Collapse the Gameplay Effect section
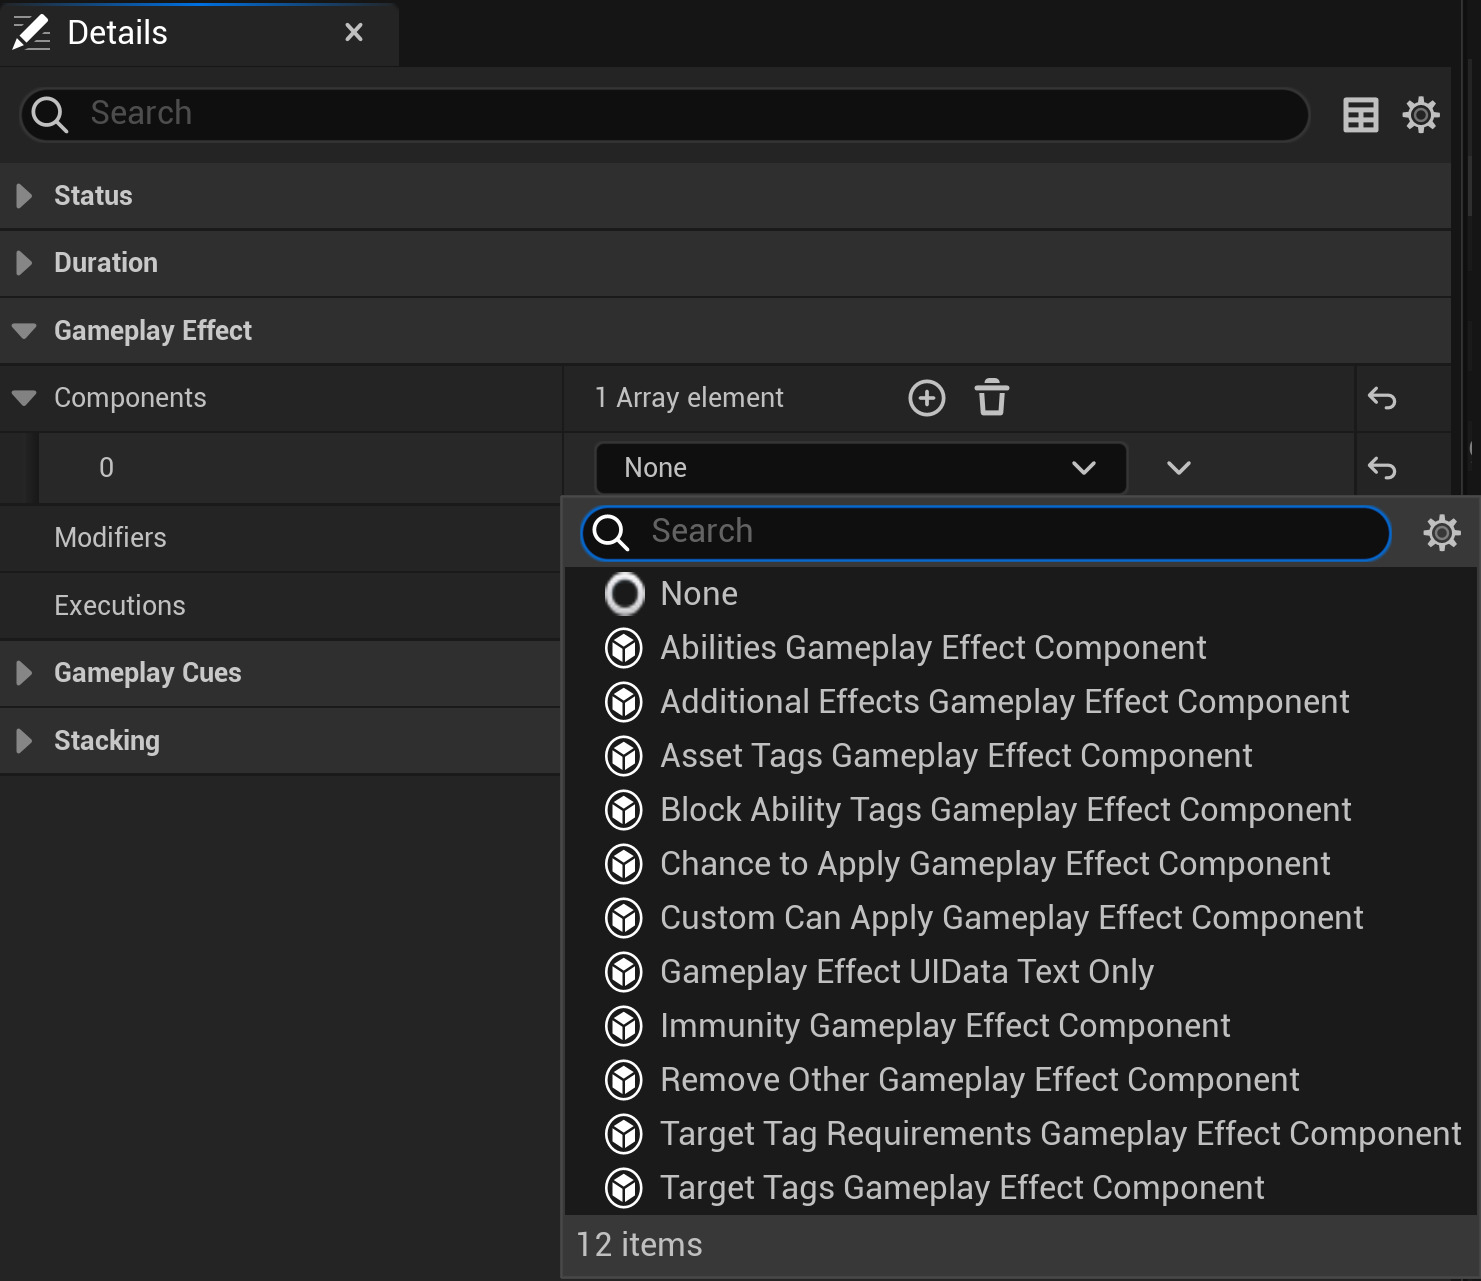 coord(24,331)
